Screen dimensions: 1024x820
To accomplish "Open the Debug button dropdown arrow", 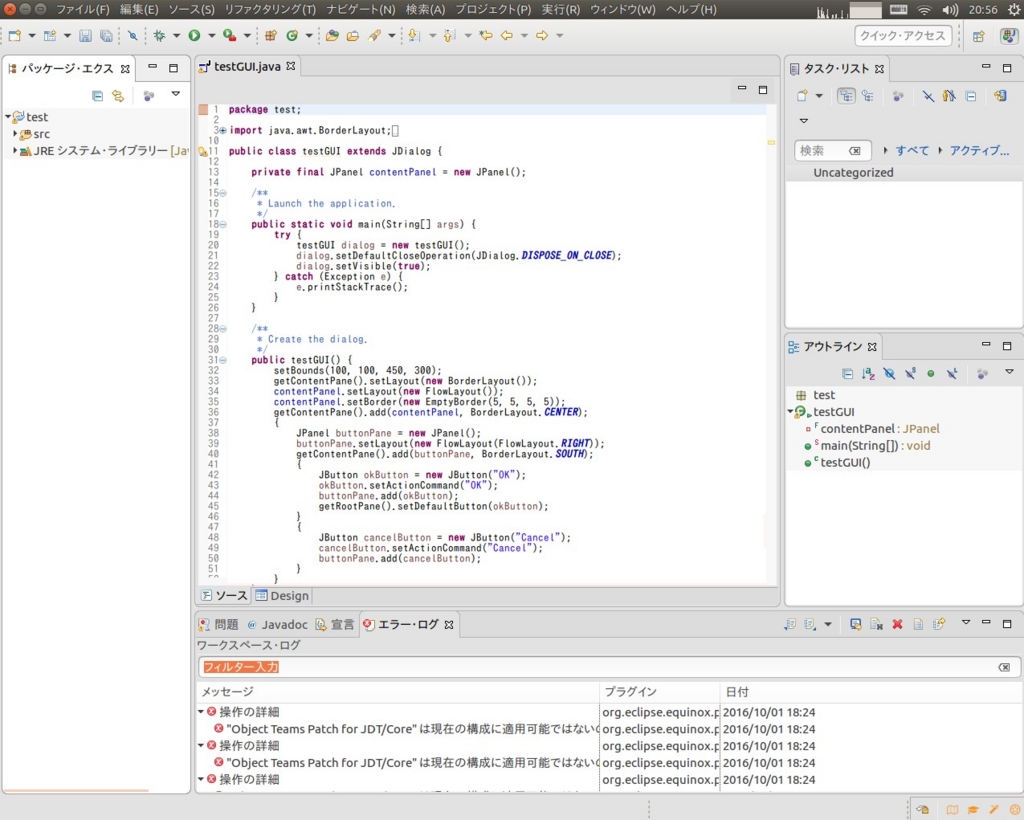I will pyautogui.click(x=176, y=36).
